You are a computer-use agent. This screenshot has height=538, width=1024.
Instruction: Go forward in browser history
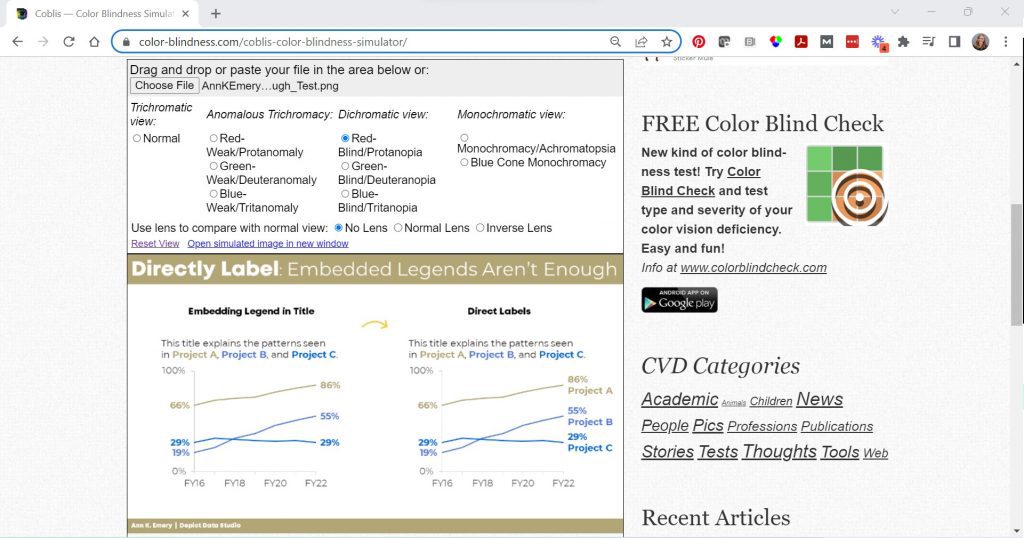tap(43, 42)
